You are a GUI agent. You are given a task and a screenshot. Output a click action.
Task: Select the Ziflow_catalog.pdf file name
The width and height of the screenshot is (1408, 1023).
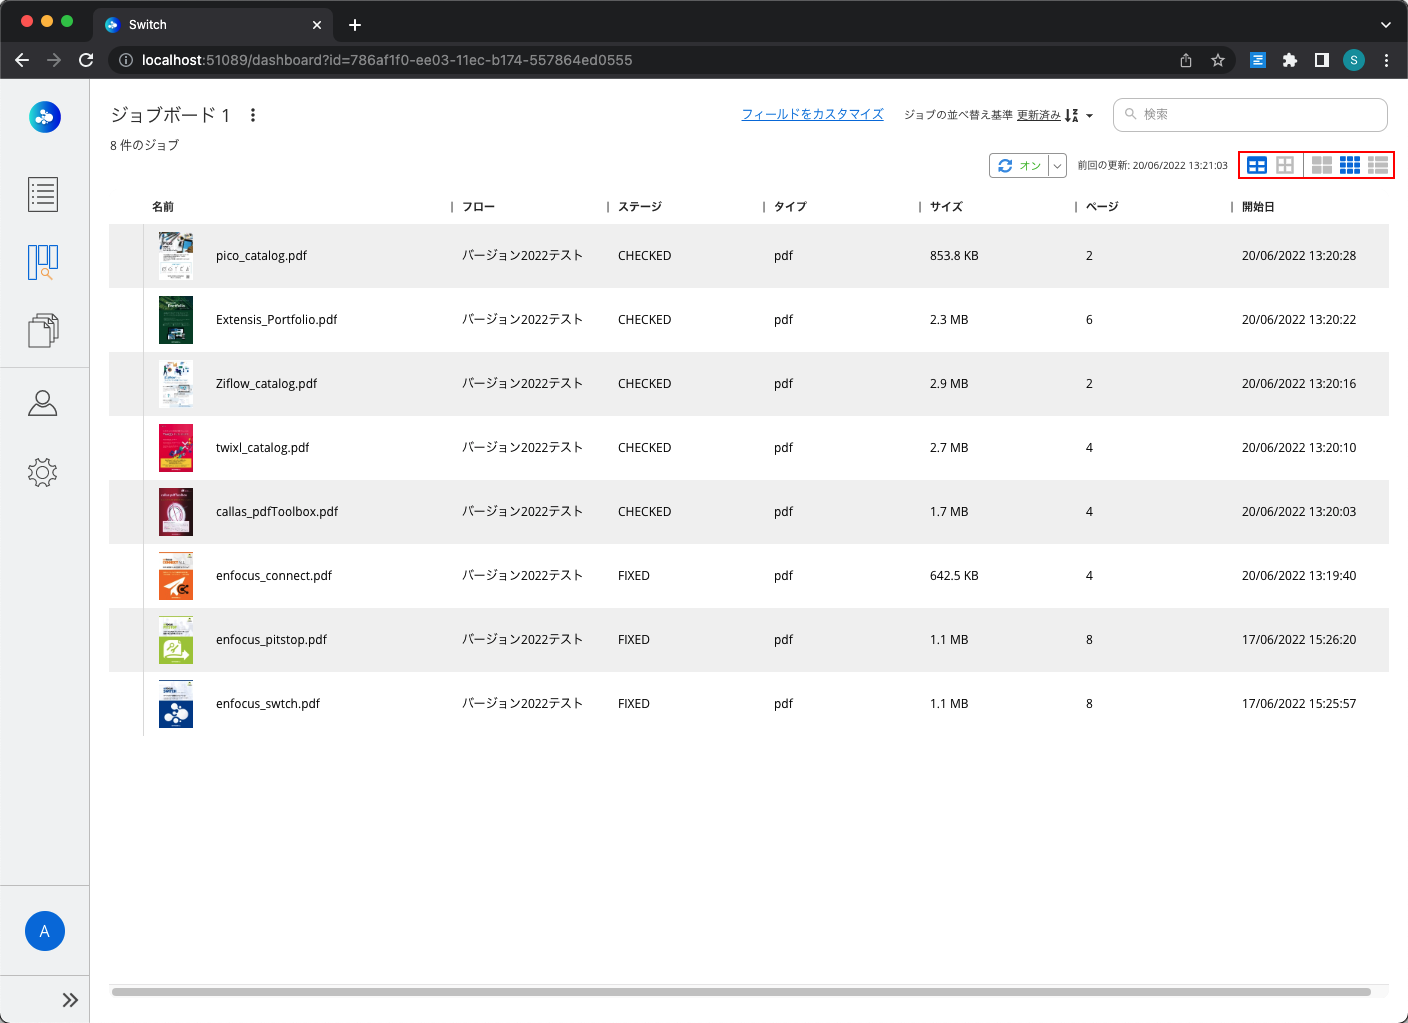click(266, 384)
